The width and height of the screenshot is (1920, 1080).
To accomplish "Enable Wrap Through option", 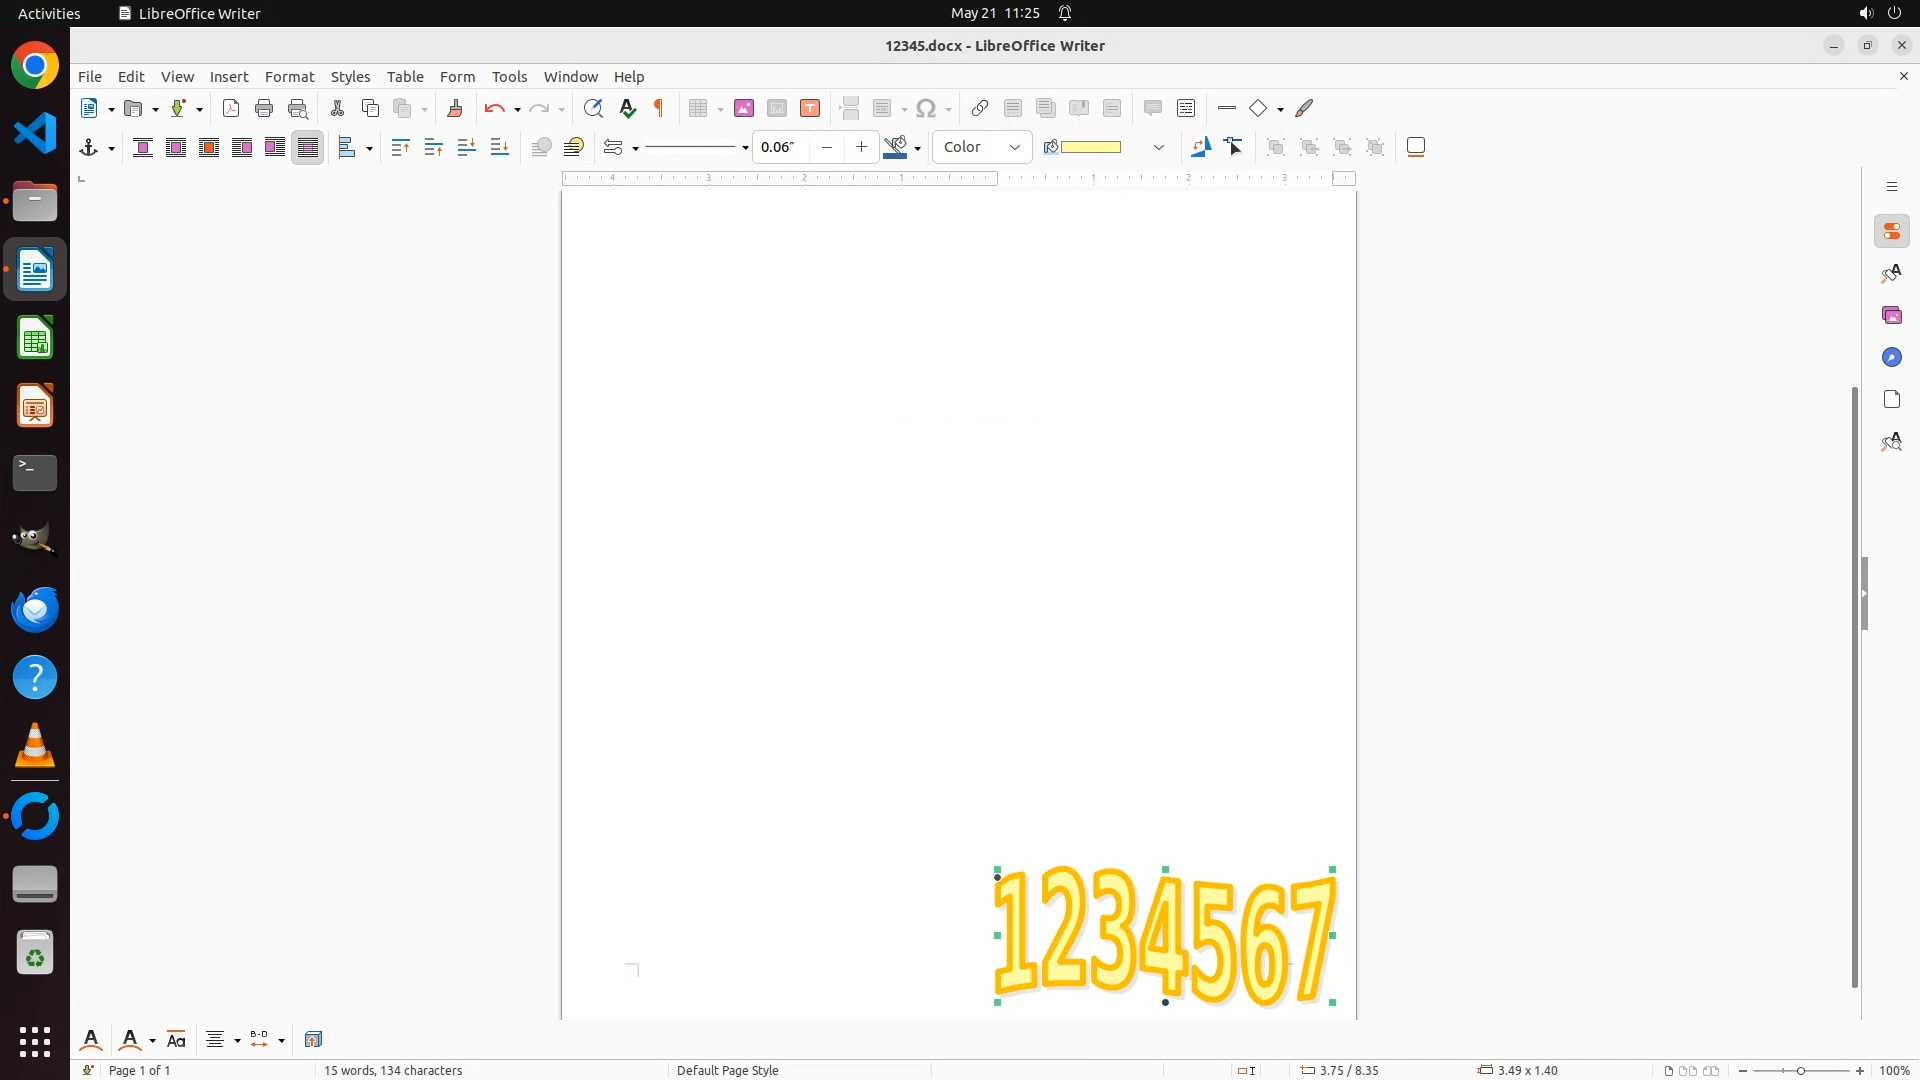I will click(x=308, y=148).
